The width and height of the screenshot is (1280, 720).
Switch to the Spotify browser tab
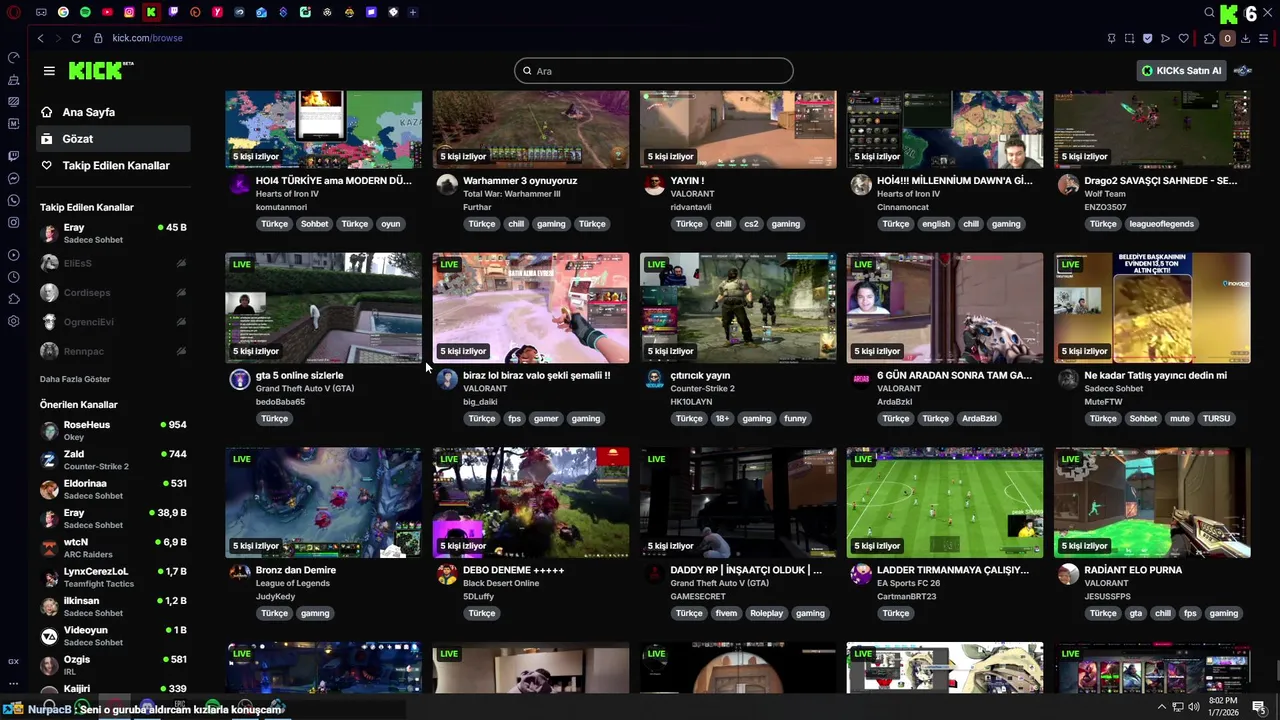click(x=85, y=12)
